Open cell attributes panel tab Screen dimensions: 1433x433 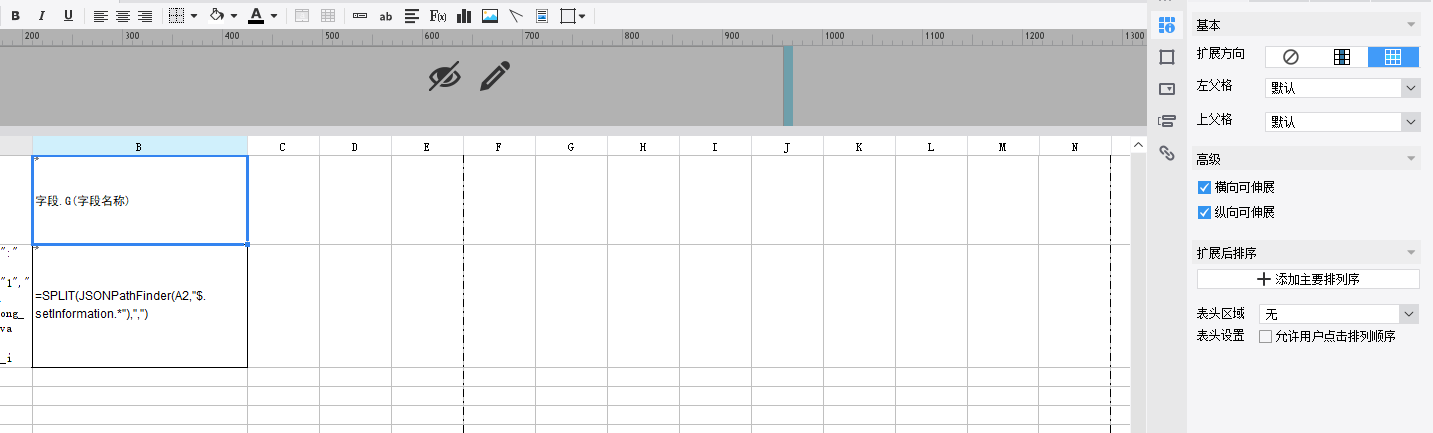pyautogui.click(x=1166, y=25)
